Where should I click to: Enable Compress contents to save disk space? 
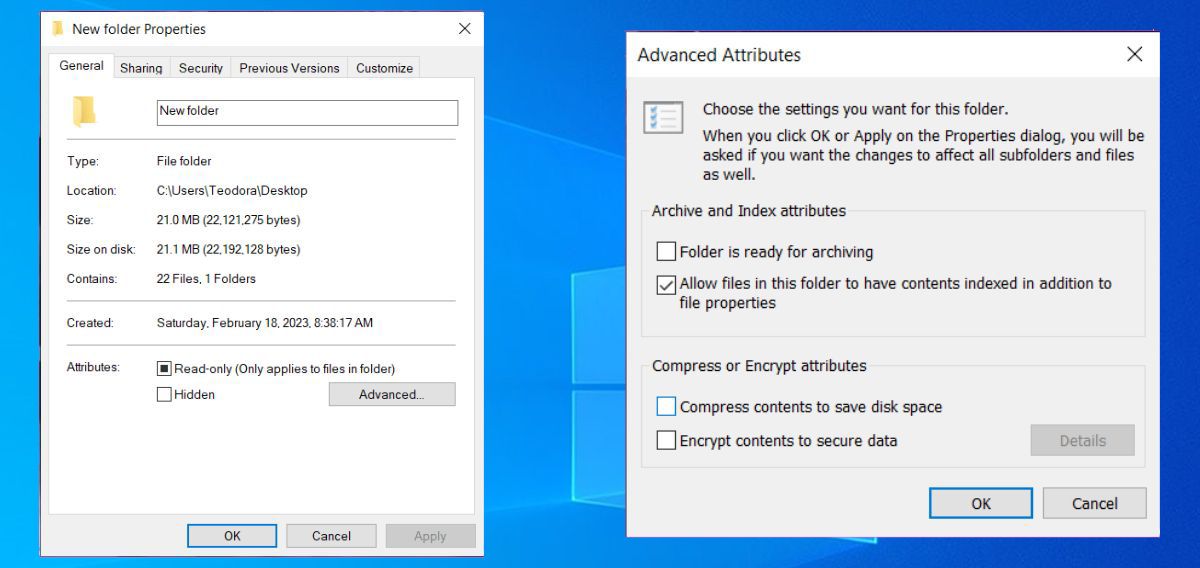[x=666, y=407]
